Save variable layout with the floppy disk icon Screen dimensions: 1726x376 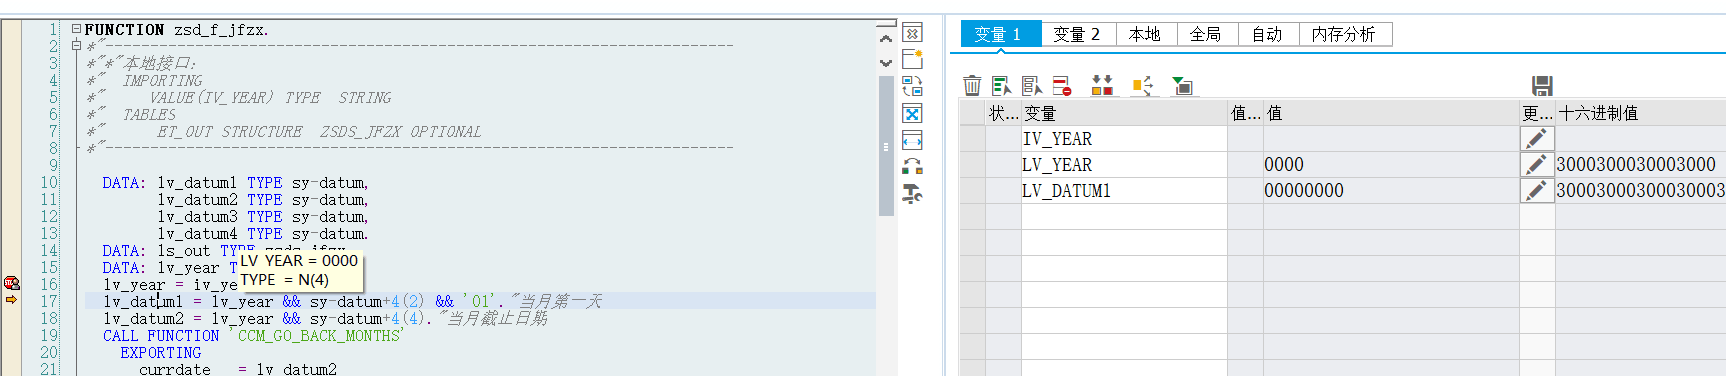click(x=1542, y=86)
